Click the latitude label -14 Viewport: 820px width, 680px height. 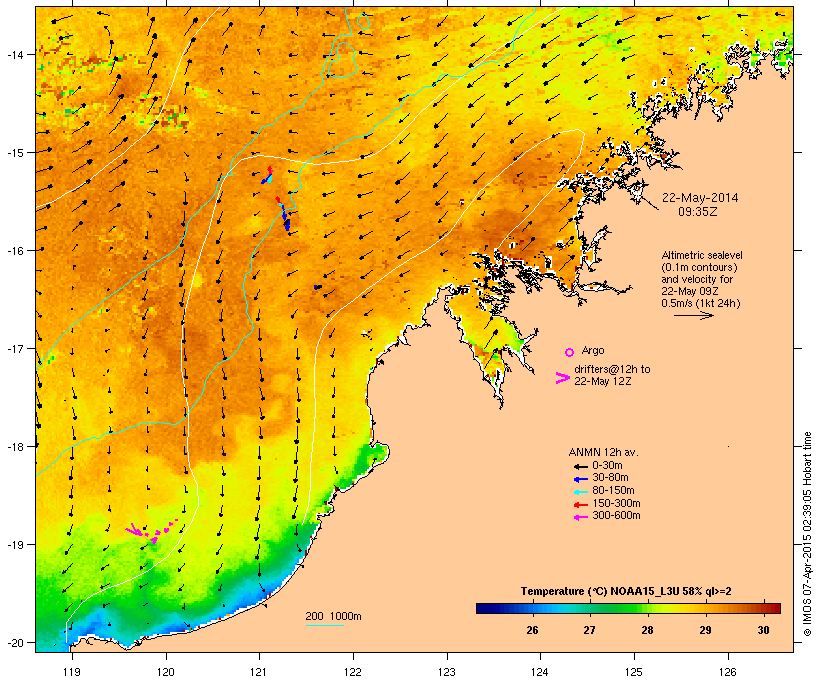tap(14, 54)
